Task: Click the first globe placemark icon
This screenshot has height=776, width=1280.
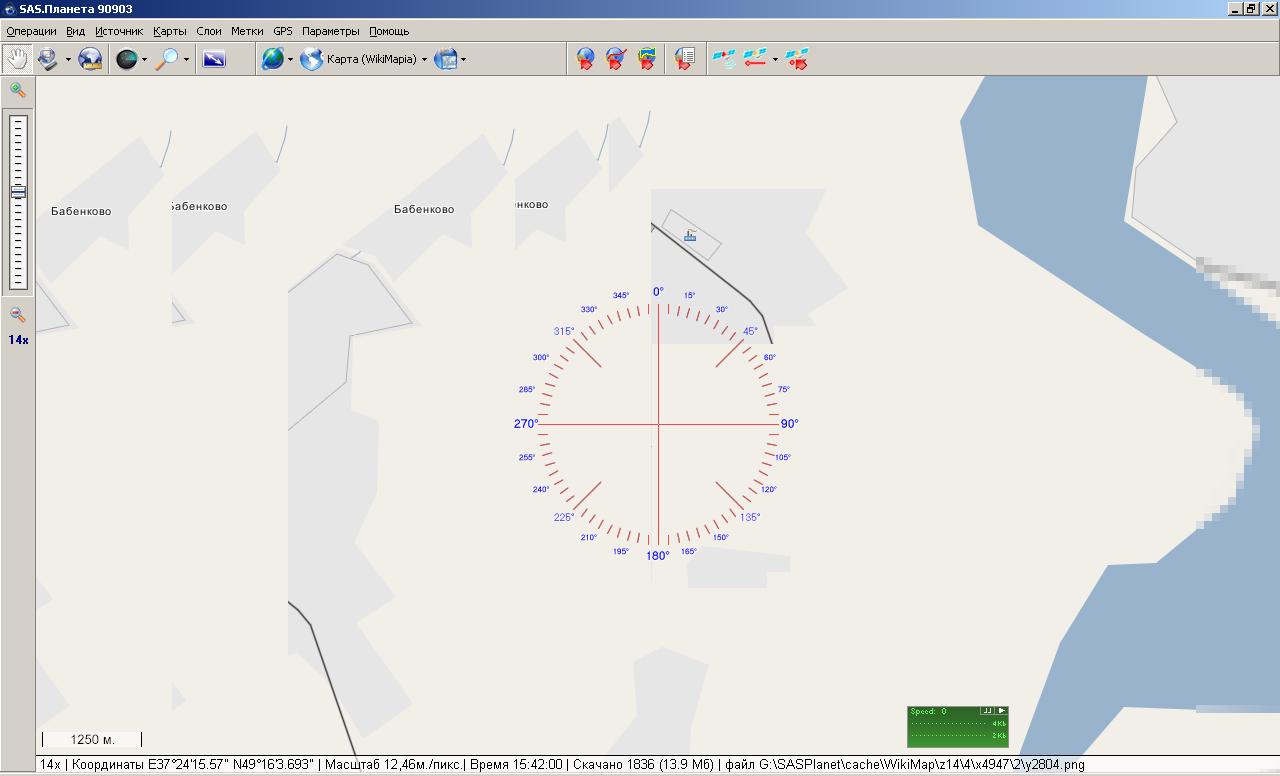Action: point(586,59)
